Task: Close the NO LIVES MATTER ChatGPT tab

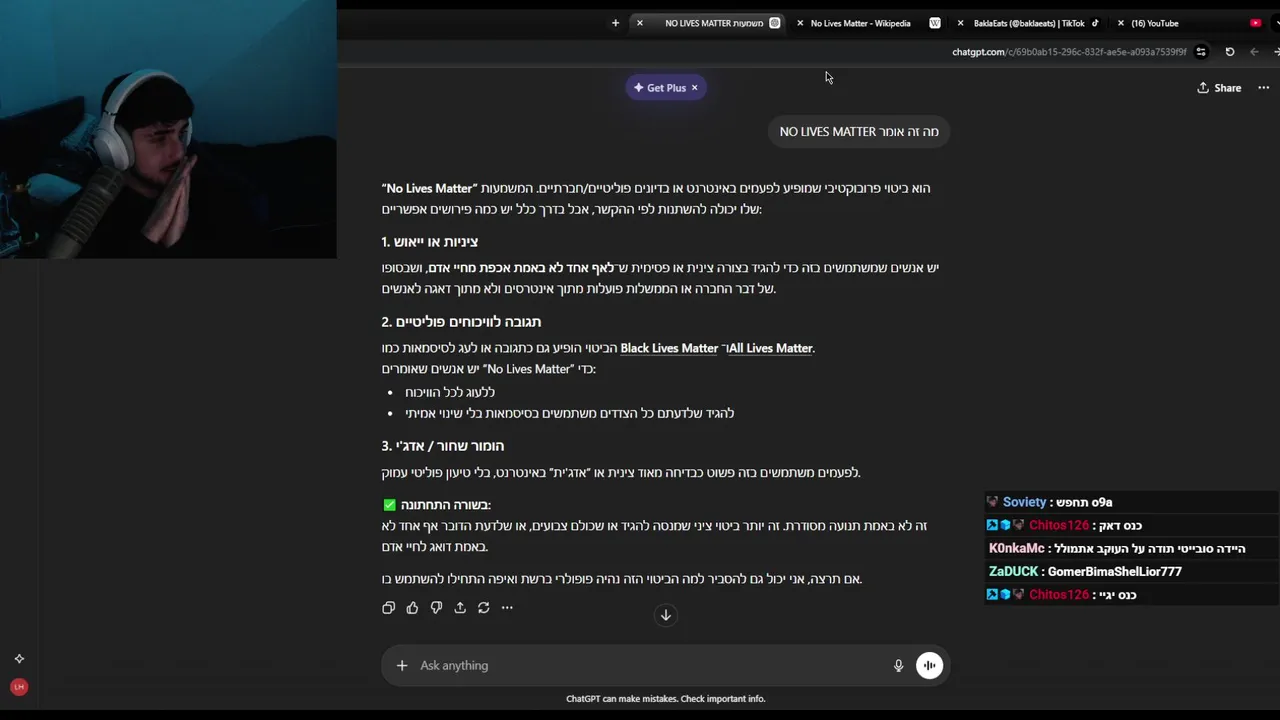Action: [x=640, y=23]
